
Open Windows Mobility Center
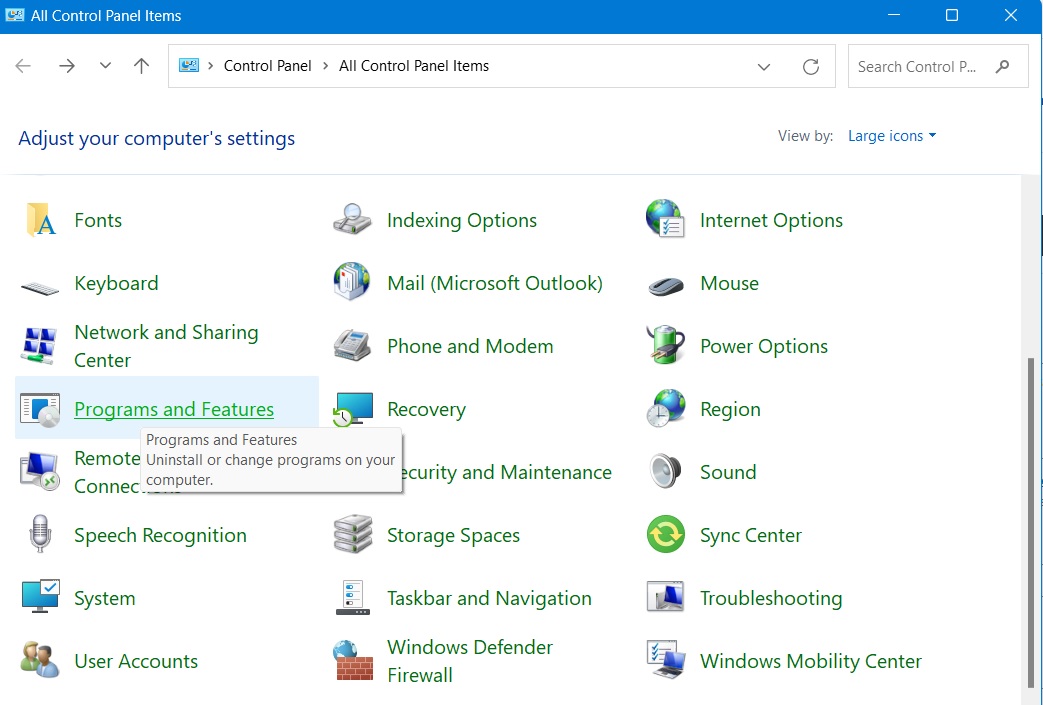pyautogui.click(x=810, y=661)
